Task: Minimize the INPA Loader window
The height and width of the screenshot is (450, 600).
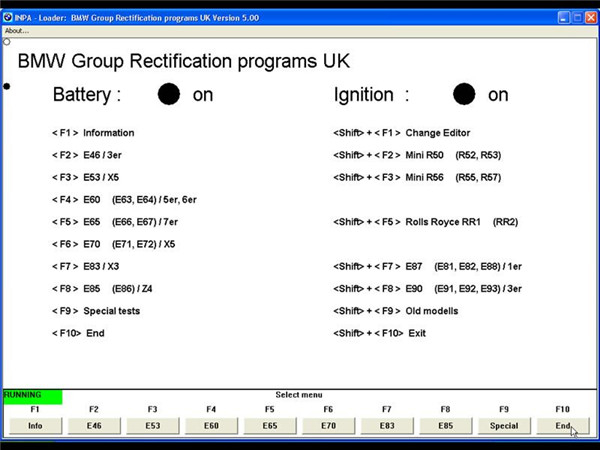Action: tap(563, 18)
